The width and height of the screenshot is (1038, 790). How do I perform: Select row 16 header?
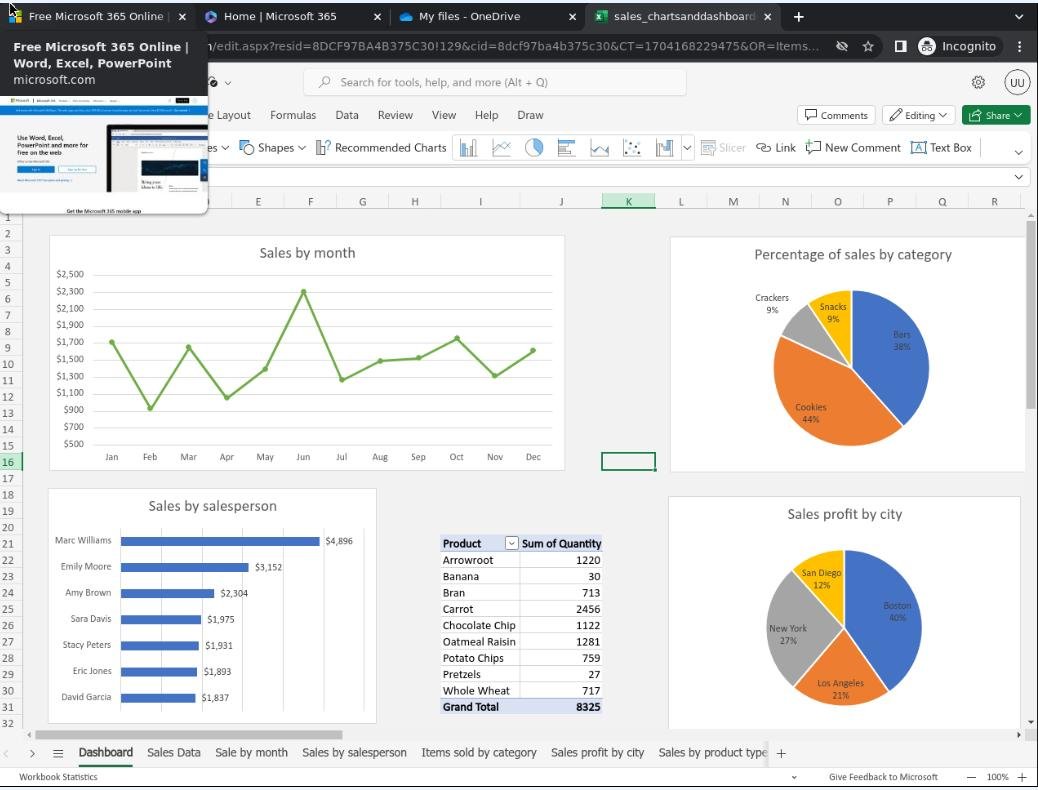pos(9,462)
